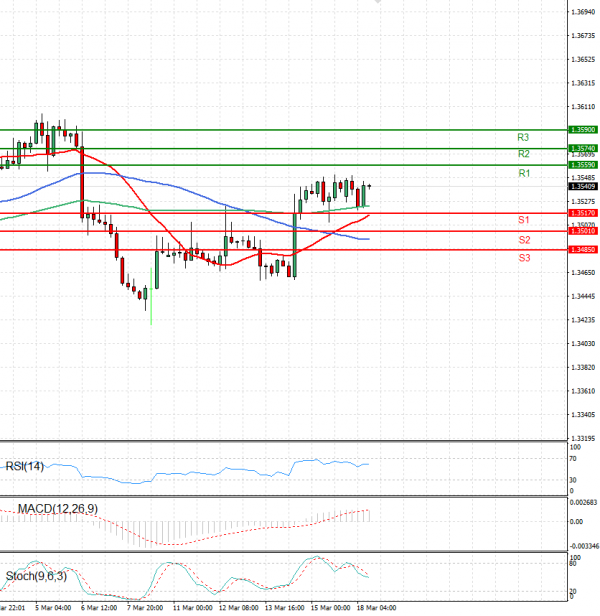Click the 1.33405 price axis value
600x616 pixels.
click(583, 415)
